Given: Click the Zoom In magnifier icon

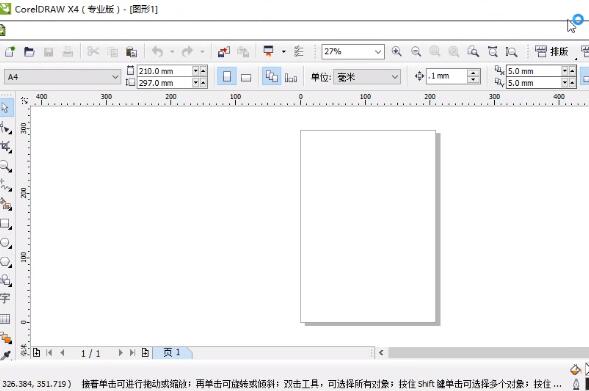Looking at the screenshot, I should tap(396, 51).
